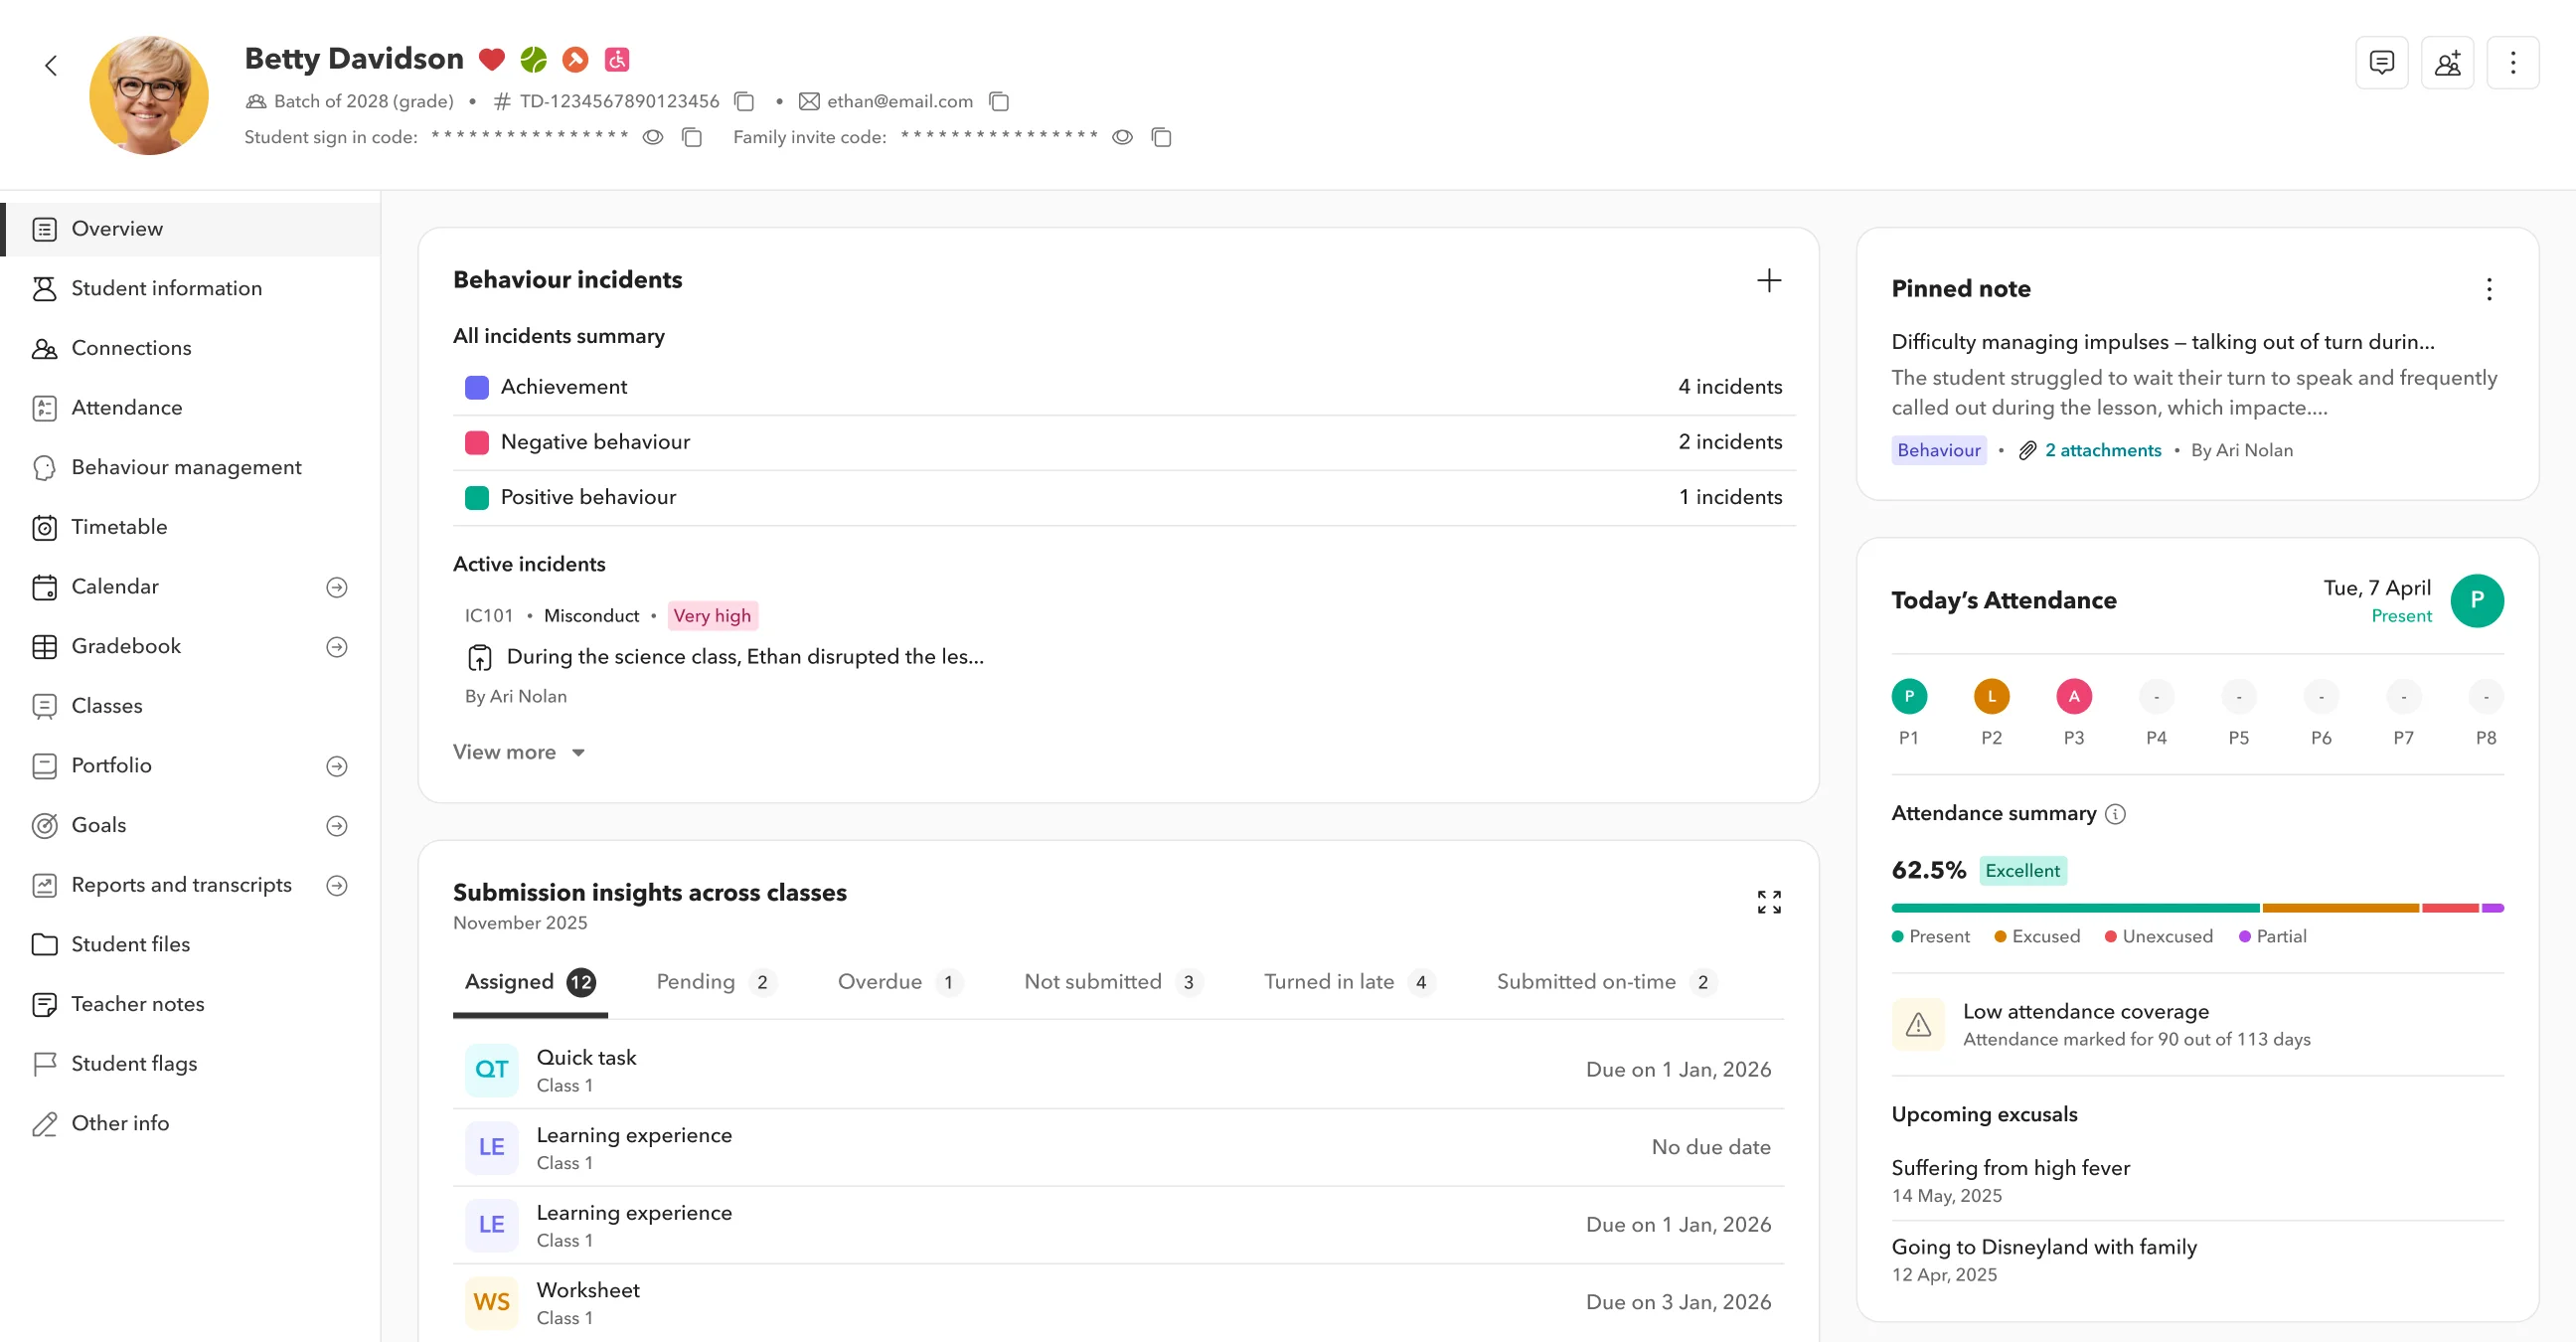Click the green leaf badge icon

pos(533,59)
